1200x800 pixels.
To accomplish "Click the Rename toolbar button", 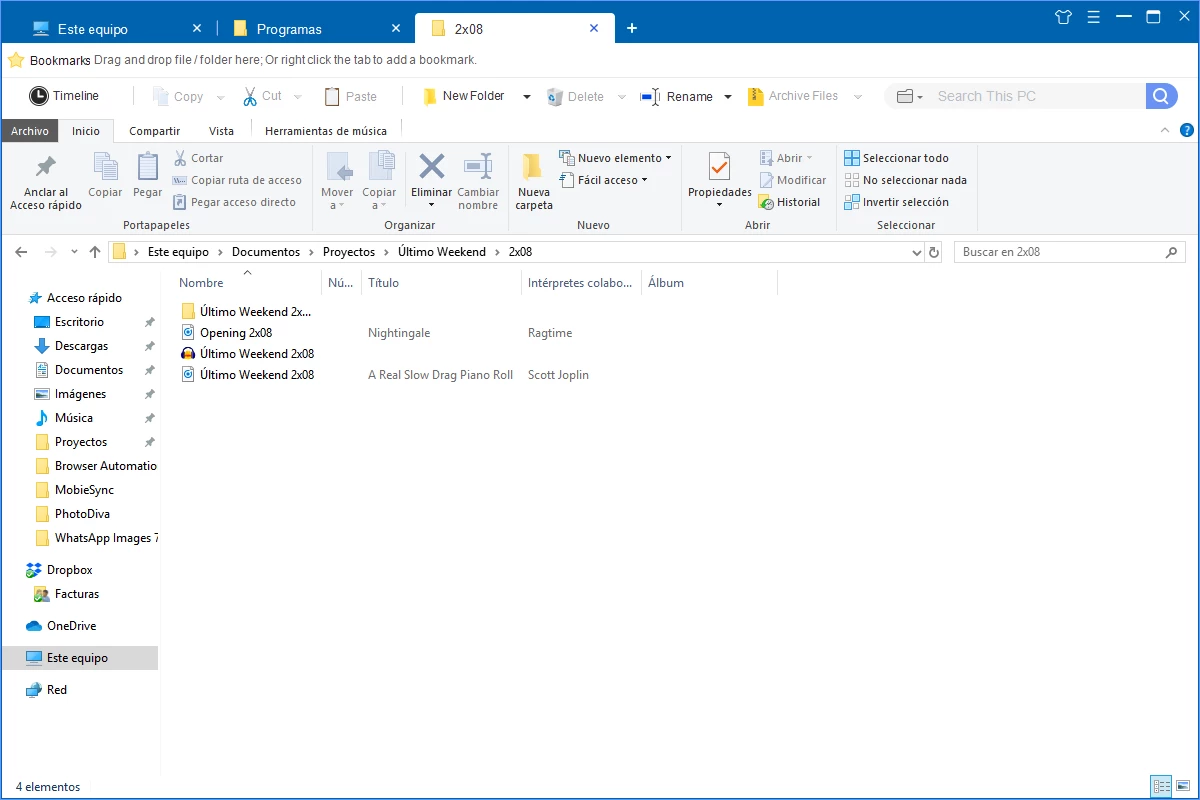I will [x=677, y=97].
